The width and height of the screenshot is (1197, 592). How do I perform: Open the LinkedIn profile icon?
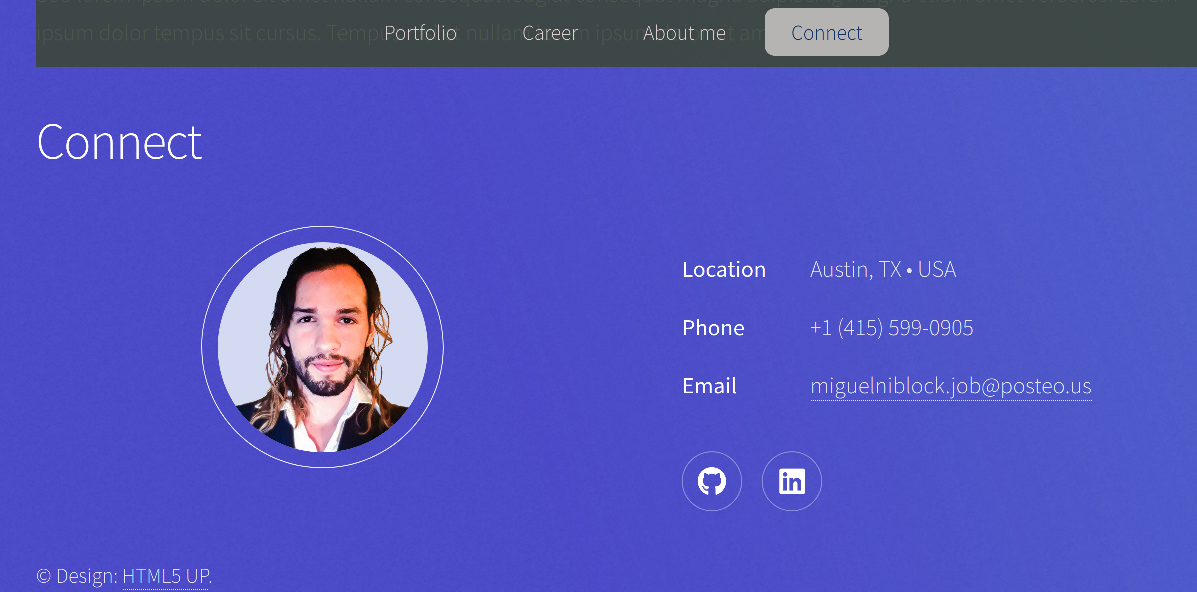pos(792,481)
